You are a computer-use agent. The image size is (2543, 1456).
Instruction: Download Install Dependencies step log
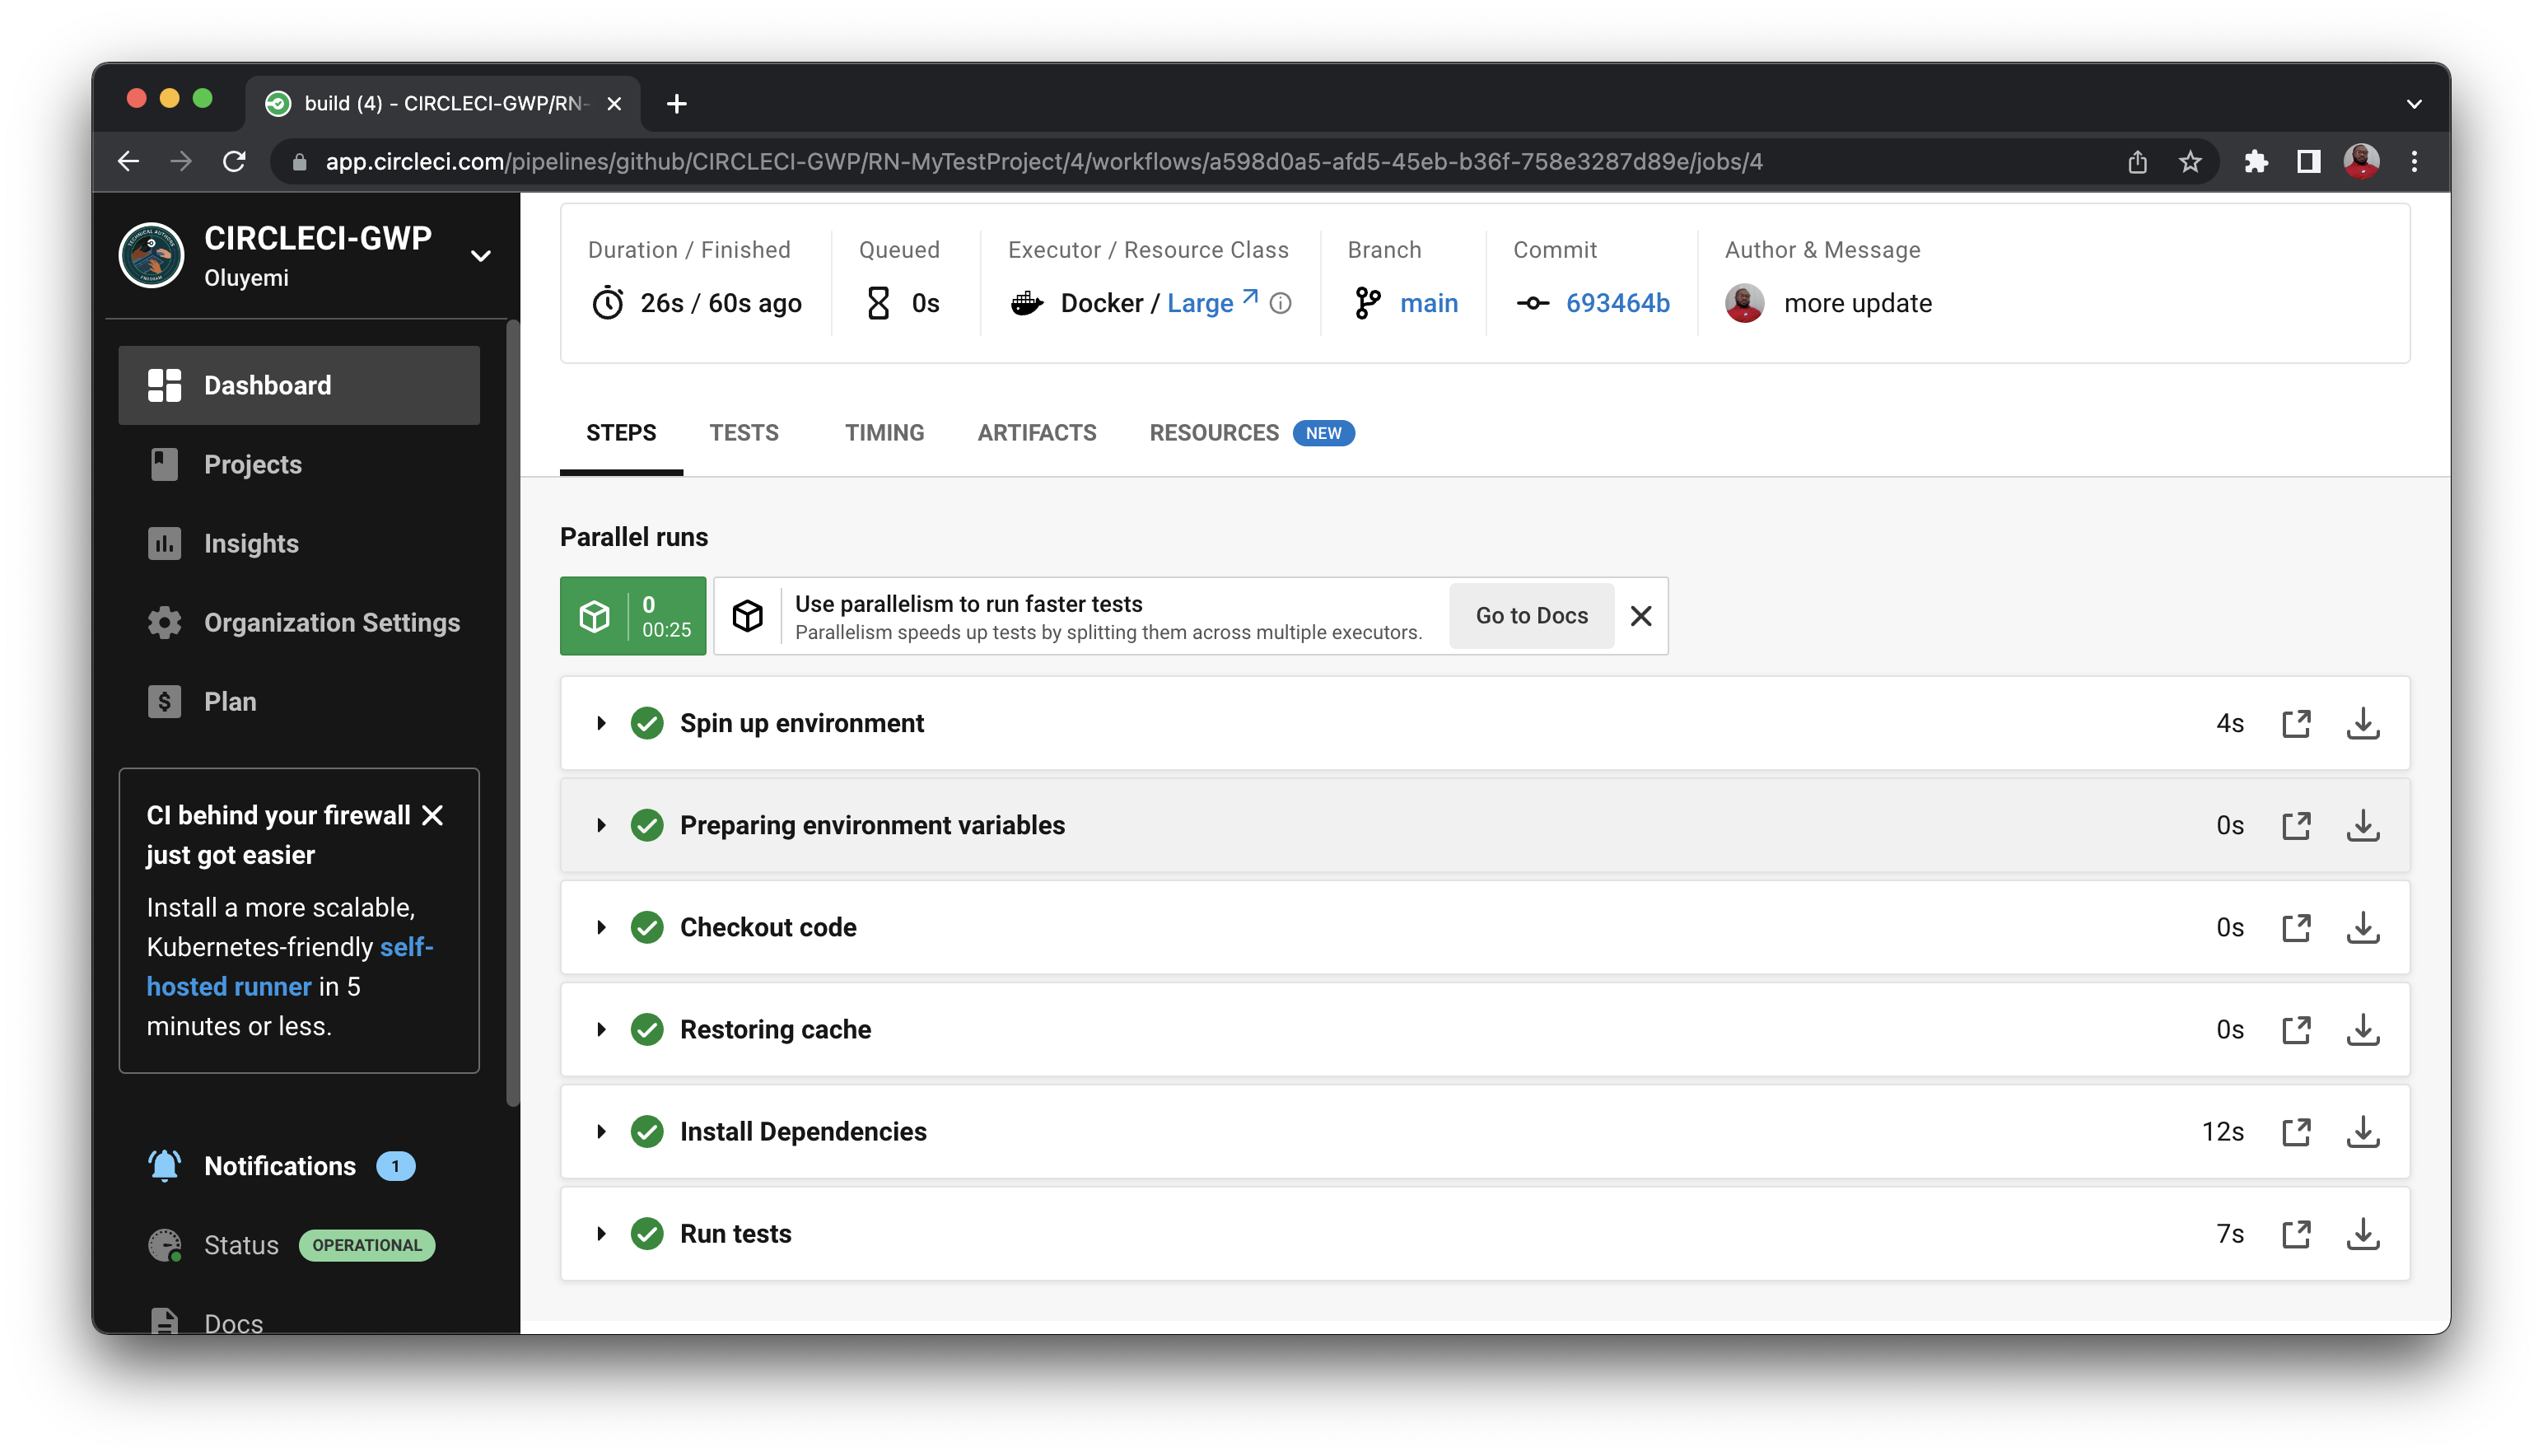[x=2362, y=1131]
